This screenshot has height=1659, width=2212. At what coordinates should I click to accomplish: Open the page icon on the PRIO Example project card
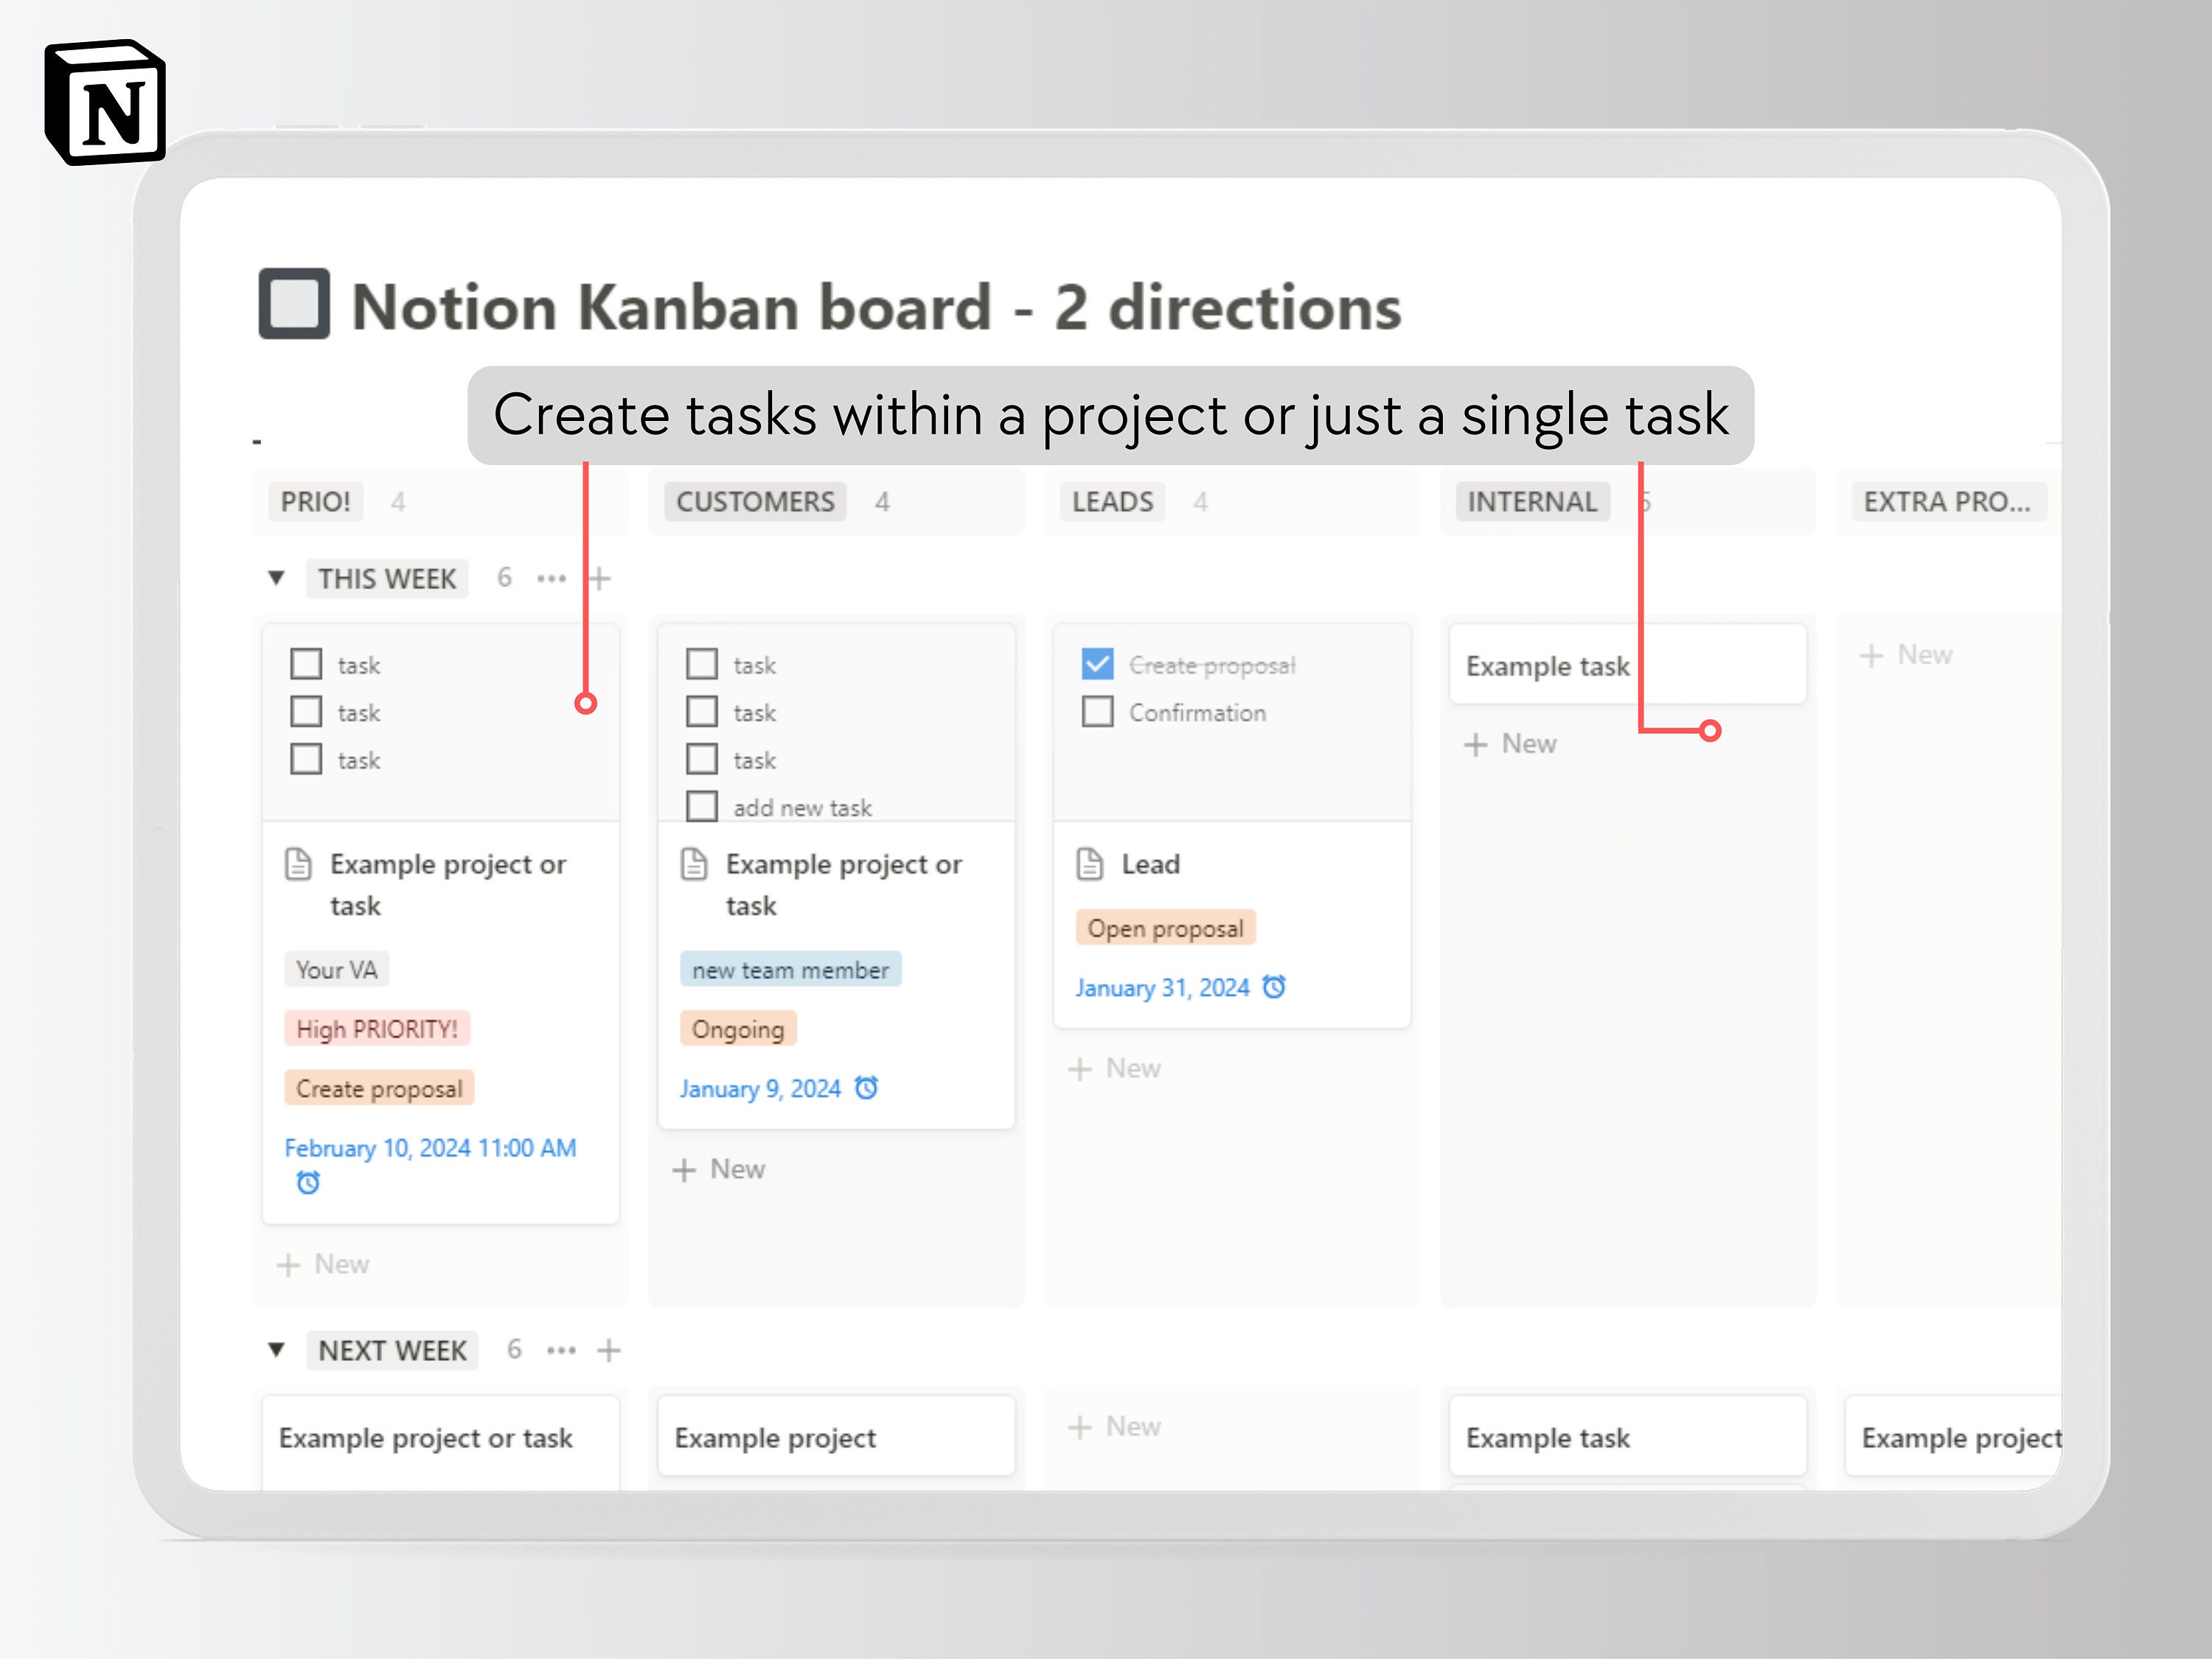tap(300, 864)
